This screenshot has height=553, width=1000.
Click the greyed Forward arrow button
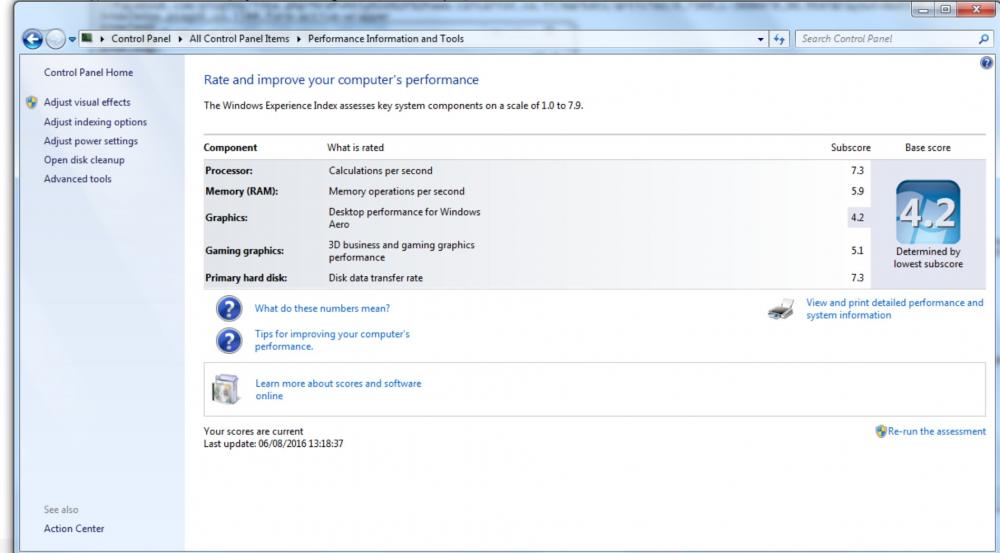56,40
